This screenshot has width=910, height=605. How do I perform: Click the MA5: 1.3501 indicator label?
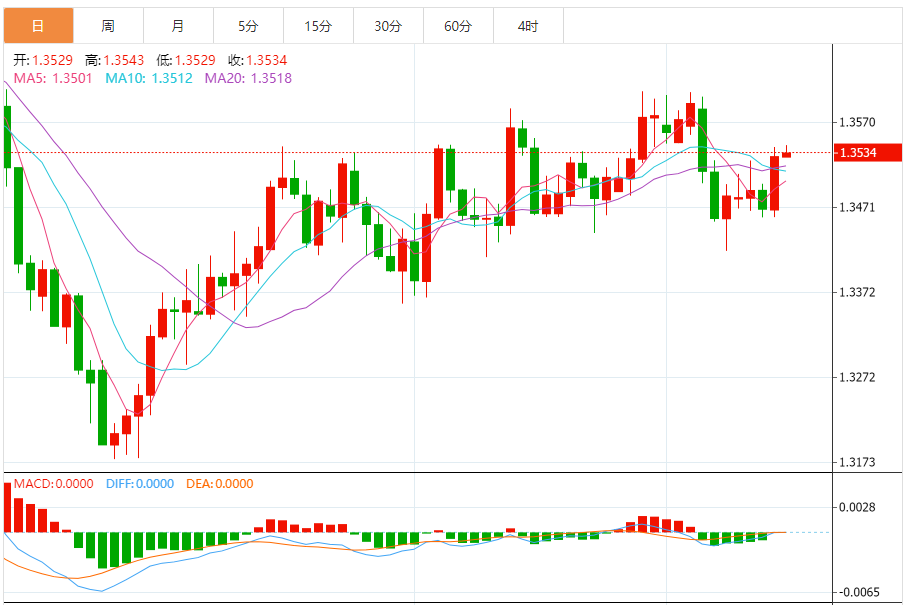tap(53, 78)
